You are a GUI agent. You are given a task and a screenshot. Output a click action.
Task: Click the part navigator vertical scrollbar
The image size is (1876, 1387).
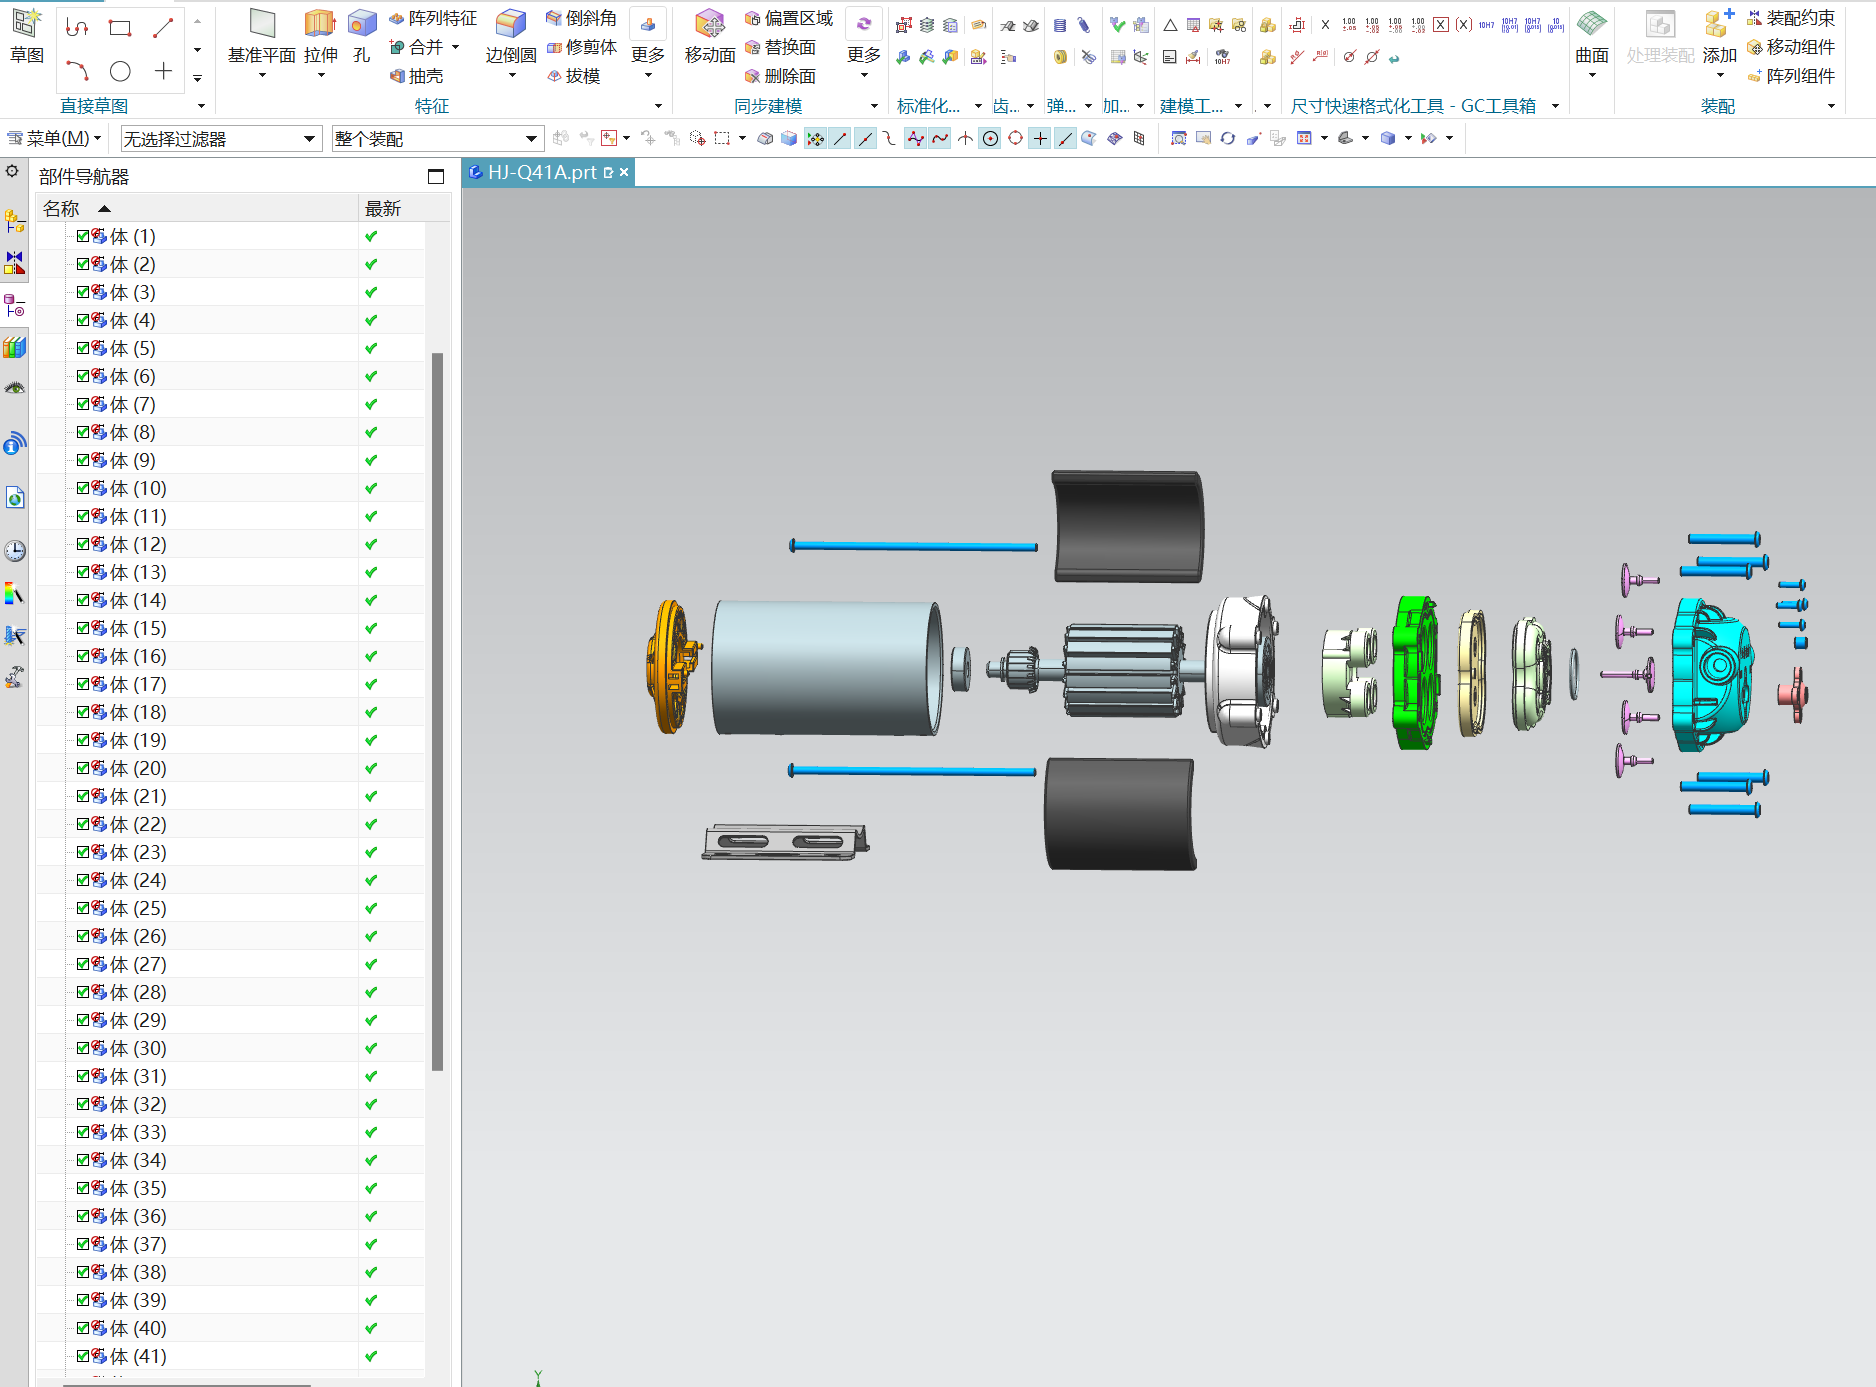[437, 711]
